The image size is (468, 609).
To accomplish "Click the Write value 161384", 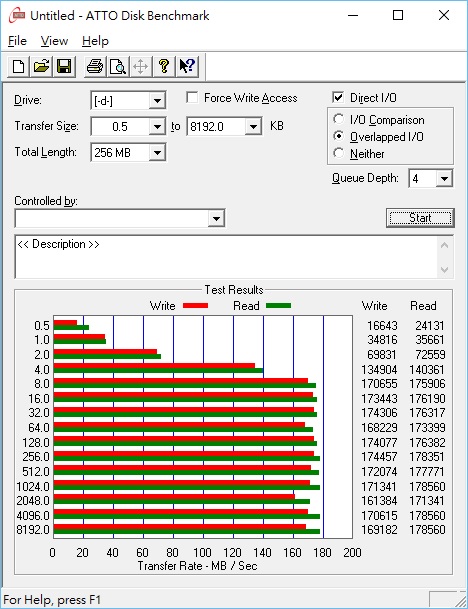I will (379, 501).
